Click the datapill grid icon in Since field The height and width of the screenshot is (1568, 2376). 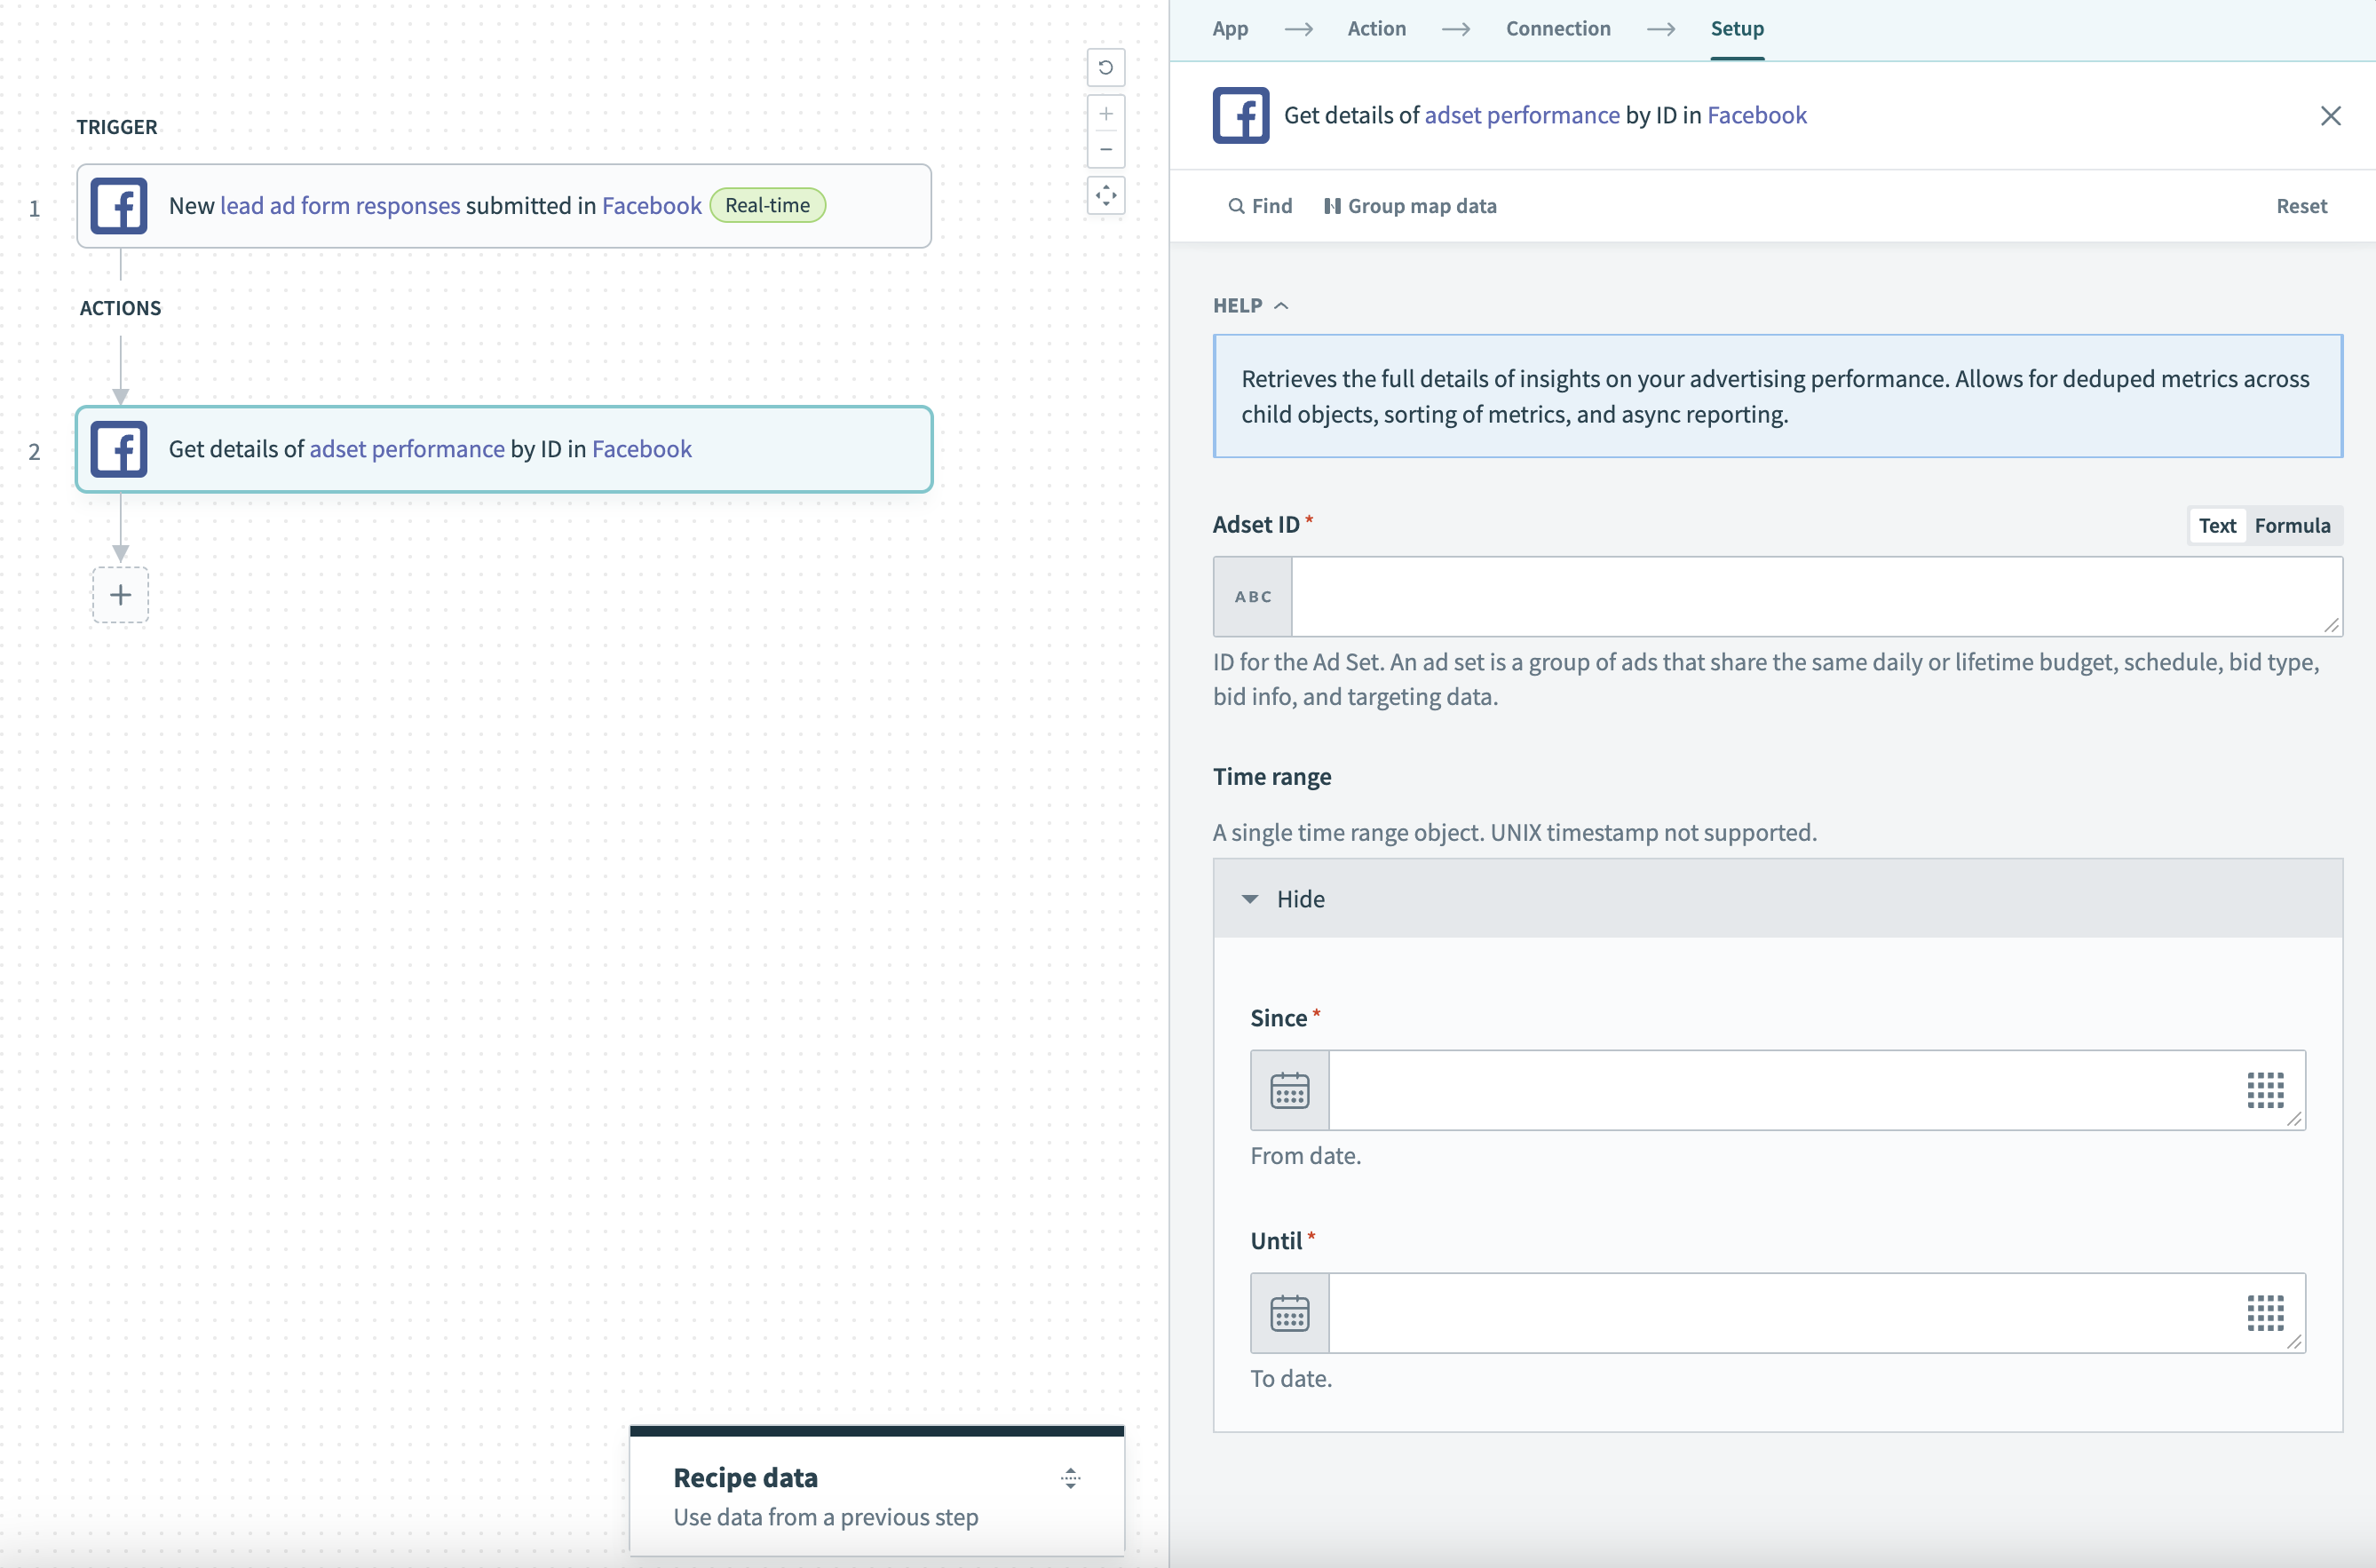click(x=2266, y=1091)
